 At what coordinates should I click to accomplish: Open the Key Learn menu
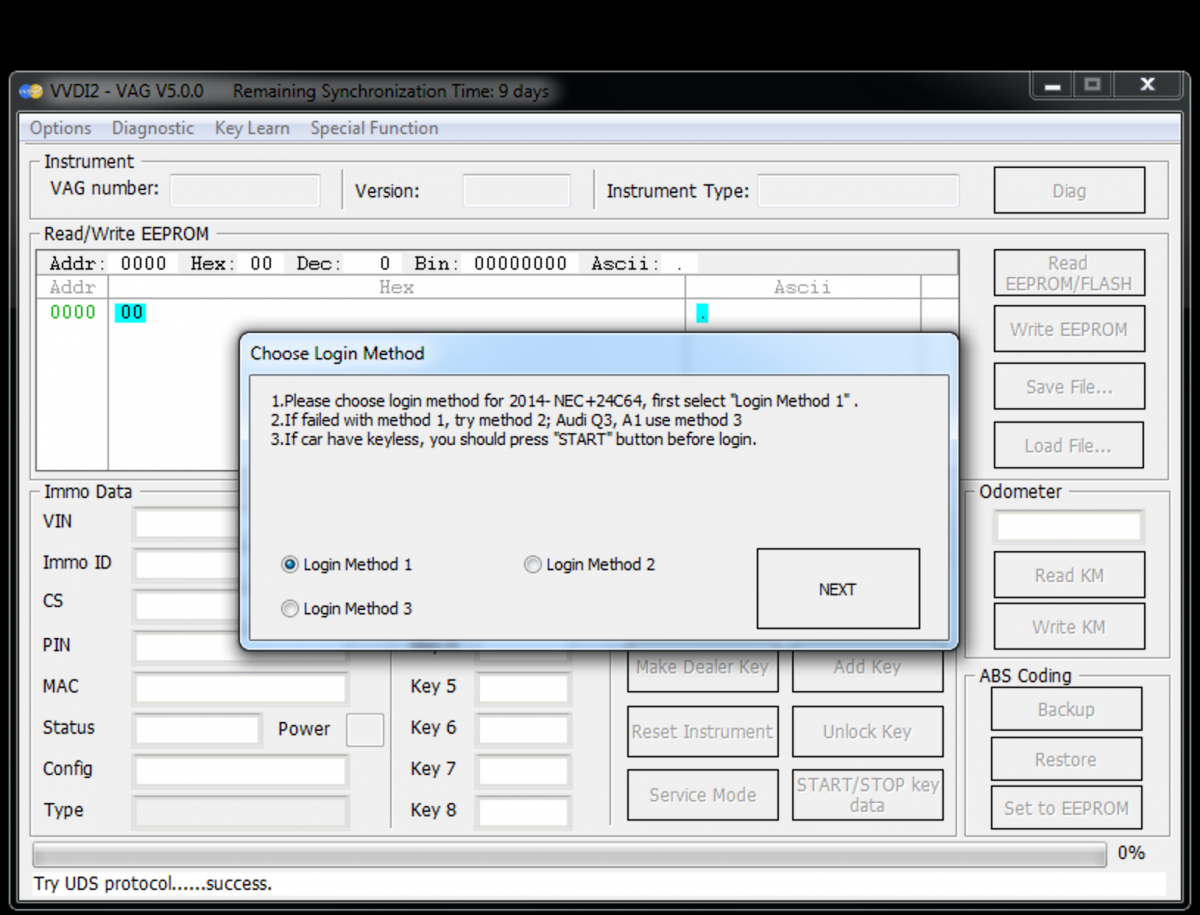(252, 128)
